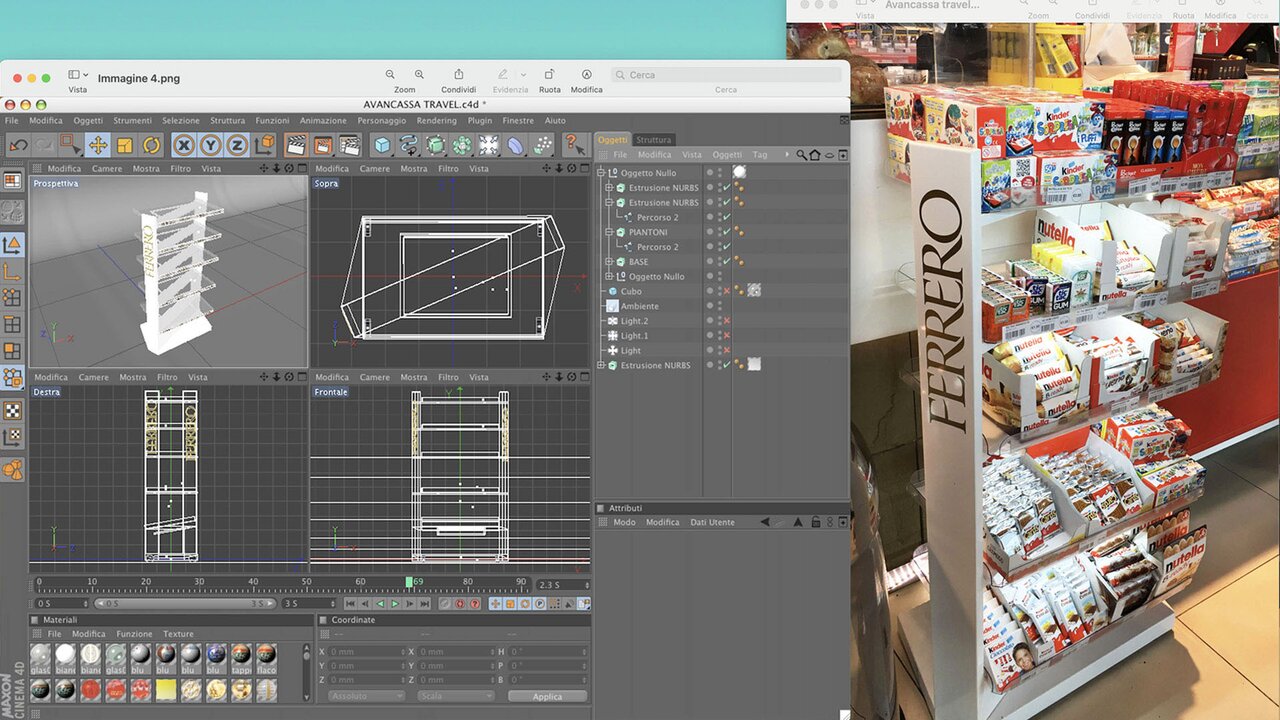Image resolution: width=1280 pixels, height=720 pixels.
Task: Click the Applica button
Action: [x=547, y=696]
